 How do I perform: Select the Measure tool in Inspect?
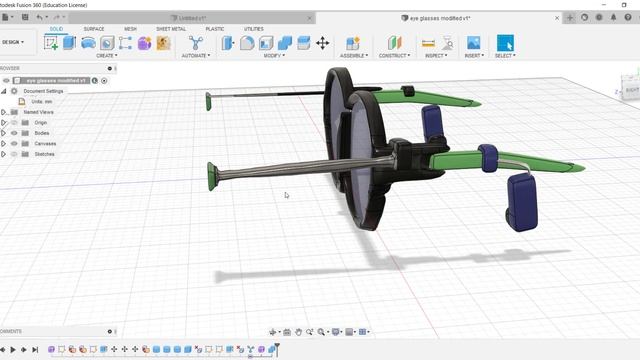click(428, 43)
